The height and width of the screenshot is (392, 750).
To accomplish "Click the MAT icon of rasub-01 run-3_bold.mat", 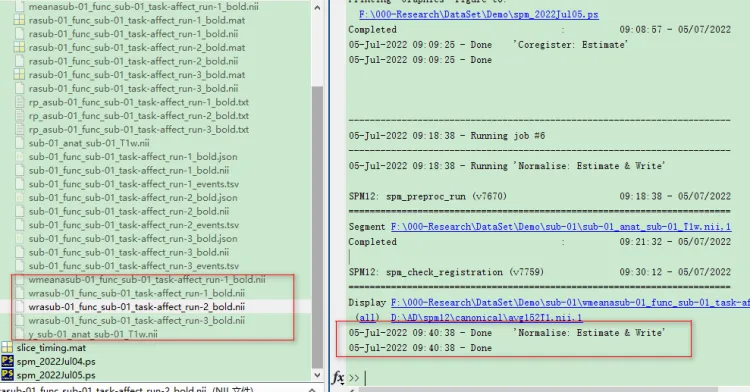I will [19, 75].
